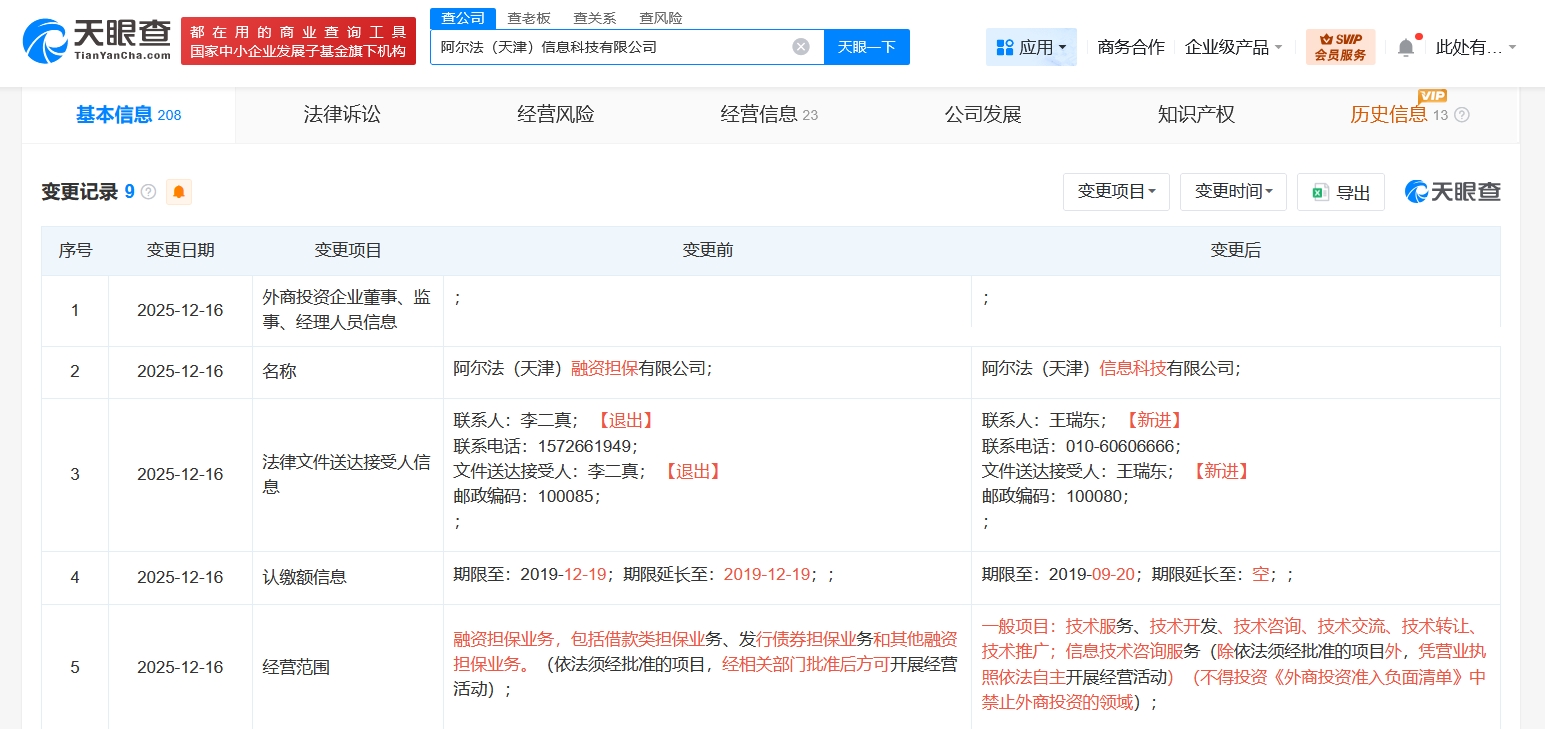Open the 商务合作 link
This screenshot has height=729, width=1545.
pyautogui.click(x=1130, y=47)
